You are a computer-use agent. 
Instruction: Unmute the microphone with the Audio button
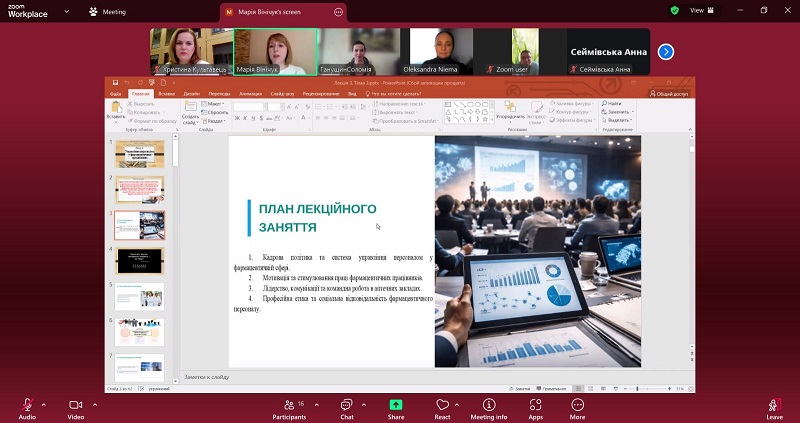27,405
